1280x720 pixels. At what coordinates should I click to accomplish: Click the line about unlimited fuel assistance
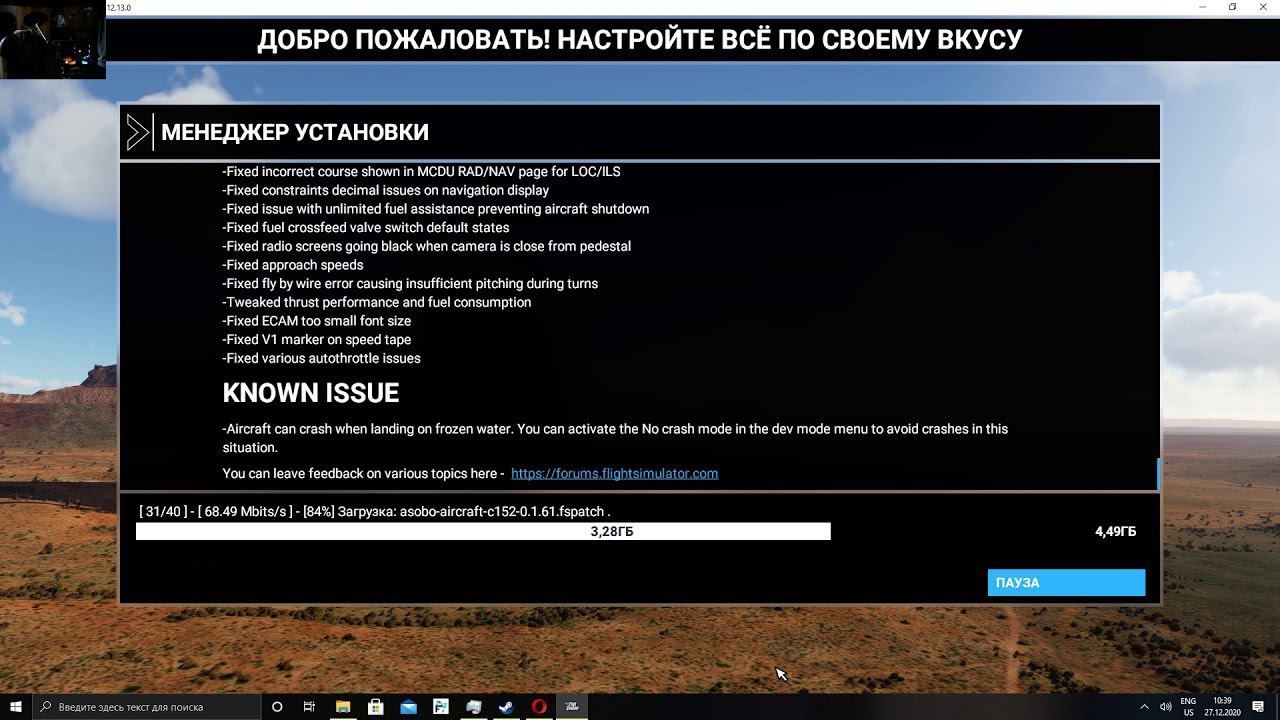(436, 209)
